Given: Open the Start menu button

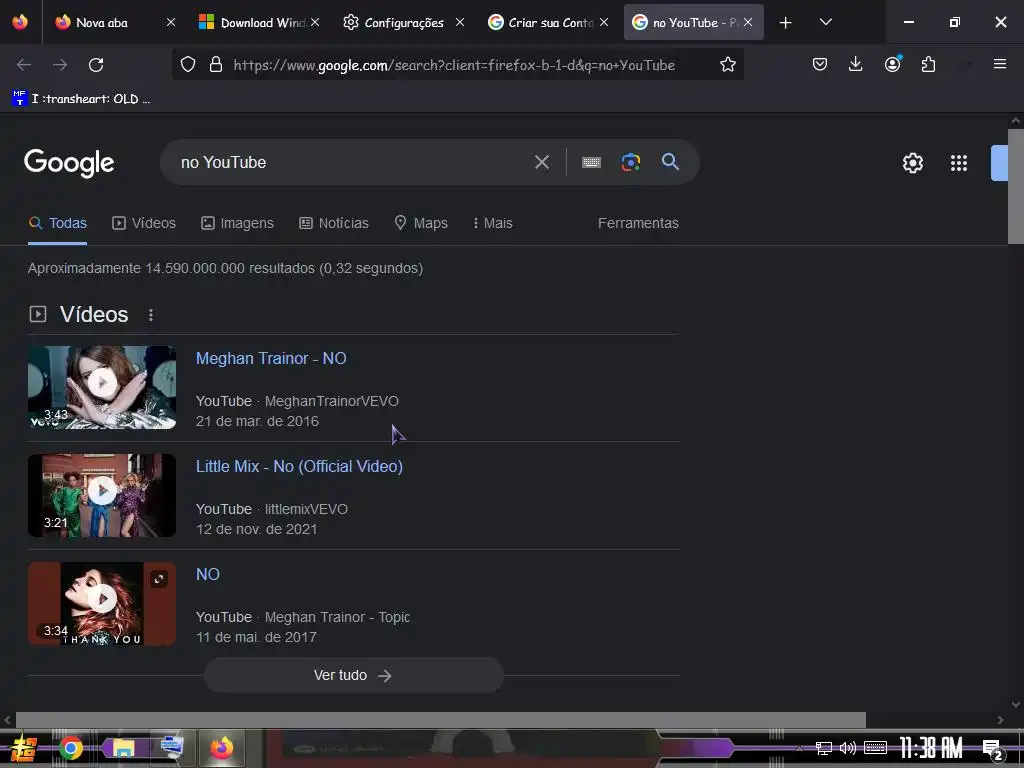Looking at the screenshot, I should (24, 748).
